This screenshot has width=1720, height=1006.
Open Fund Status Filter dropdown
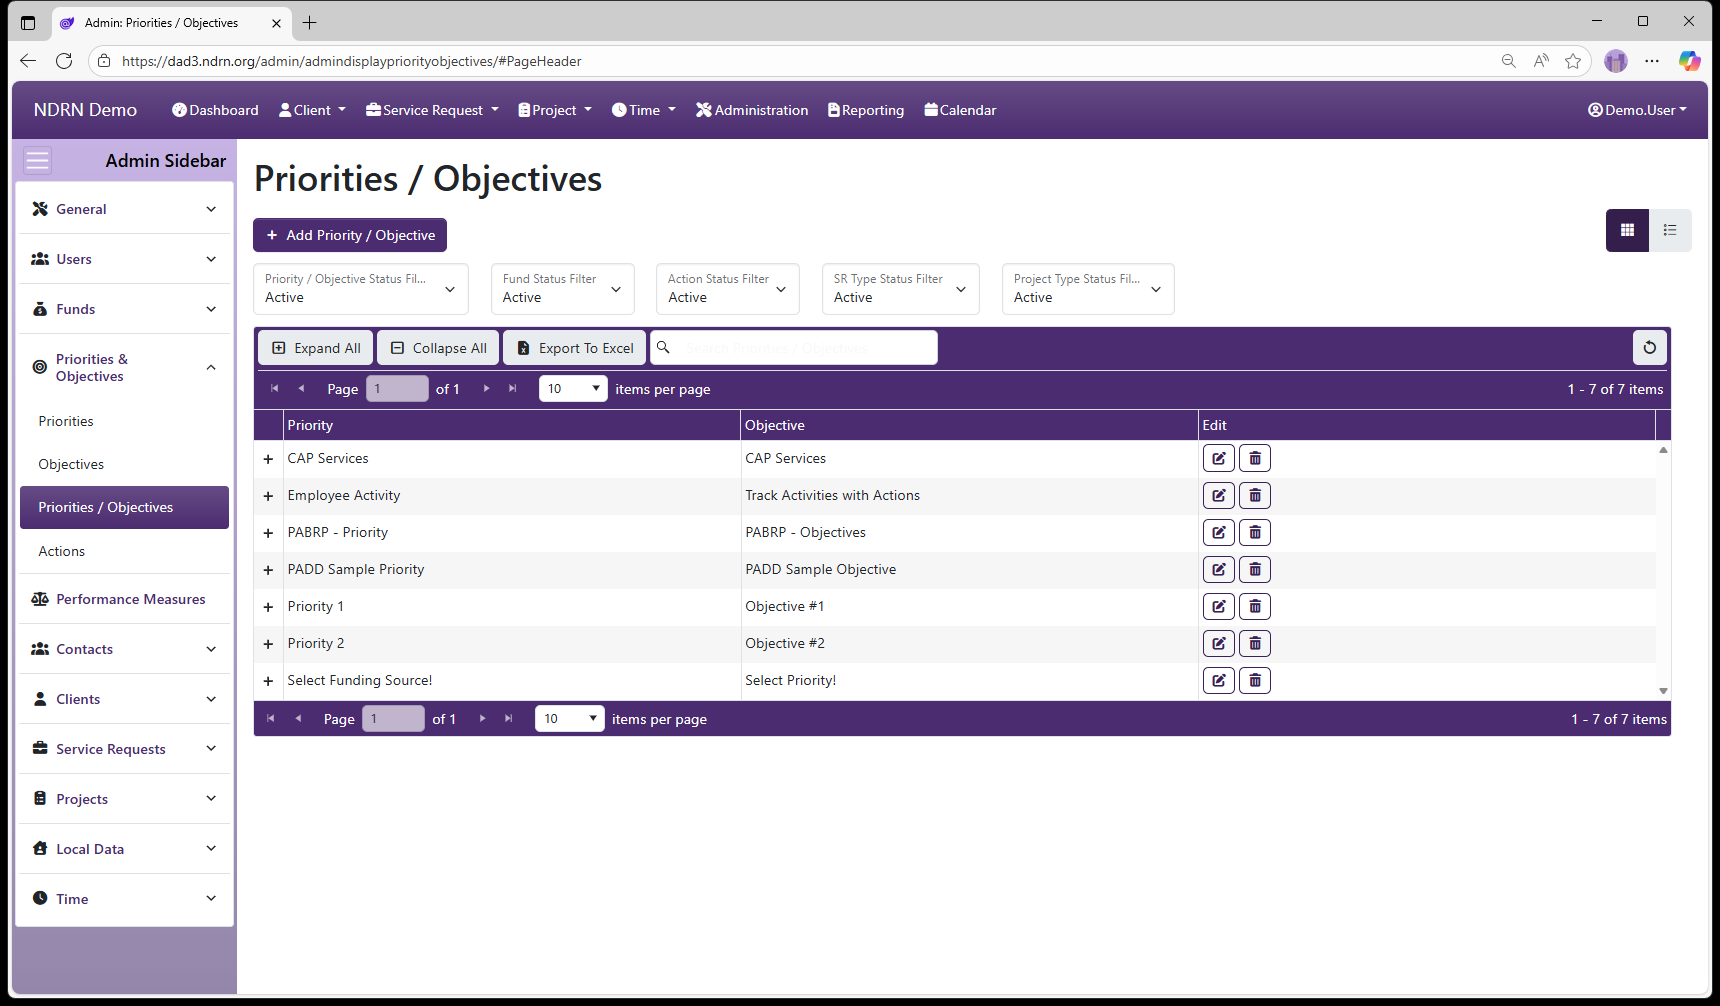point(563,289)
